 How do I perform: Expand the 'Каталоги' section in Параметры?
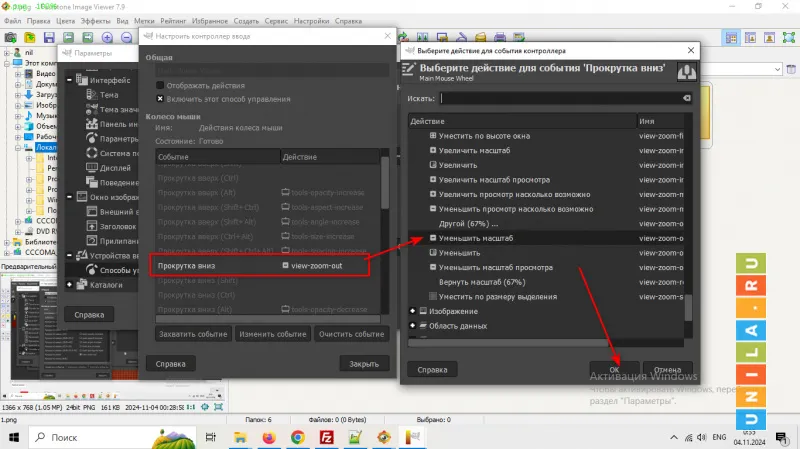(69, 285)
